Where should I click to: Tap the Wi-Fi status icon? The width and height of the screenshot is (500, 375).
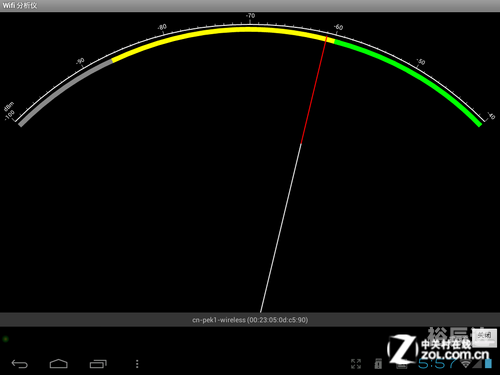click(466, 363)
